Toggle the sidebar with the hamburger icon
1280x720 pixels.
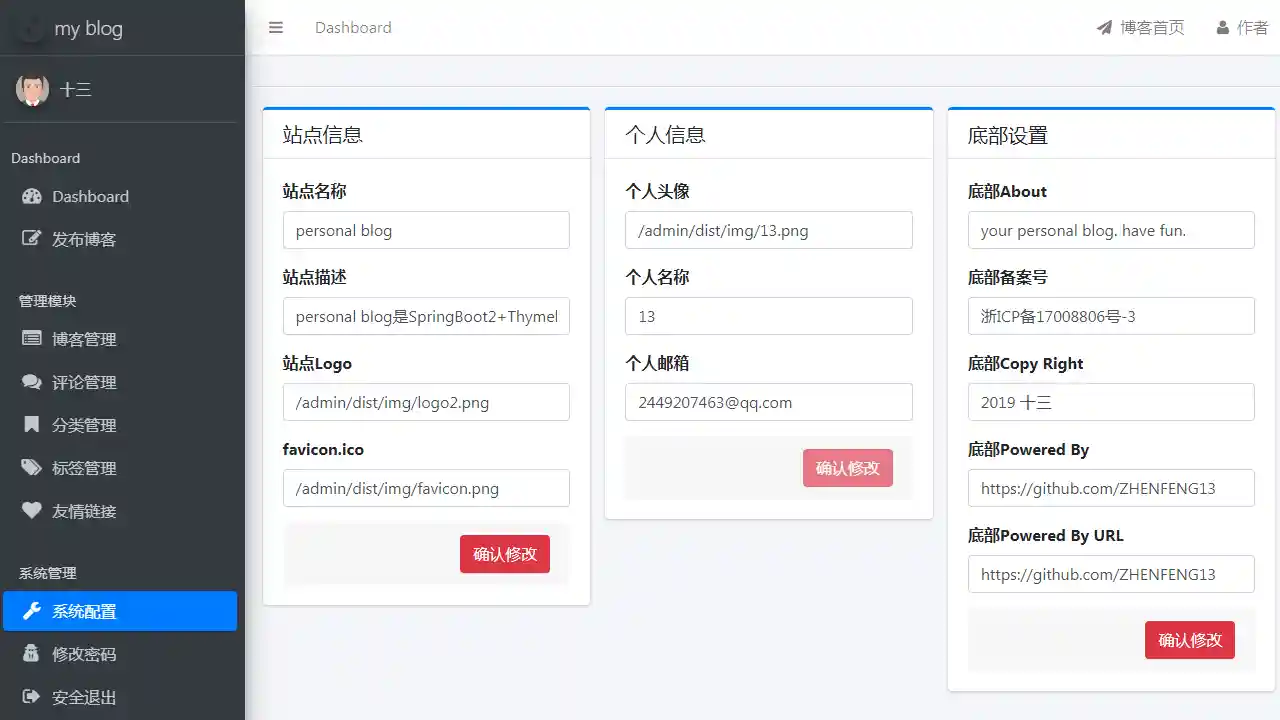click(276, 27)
